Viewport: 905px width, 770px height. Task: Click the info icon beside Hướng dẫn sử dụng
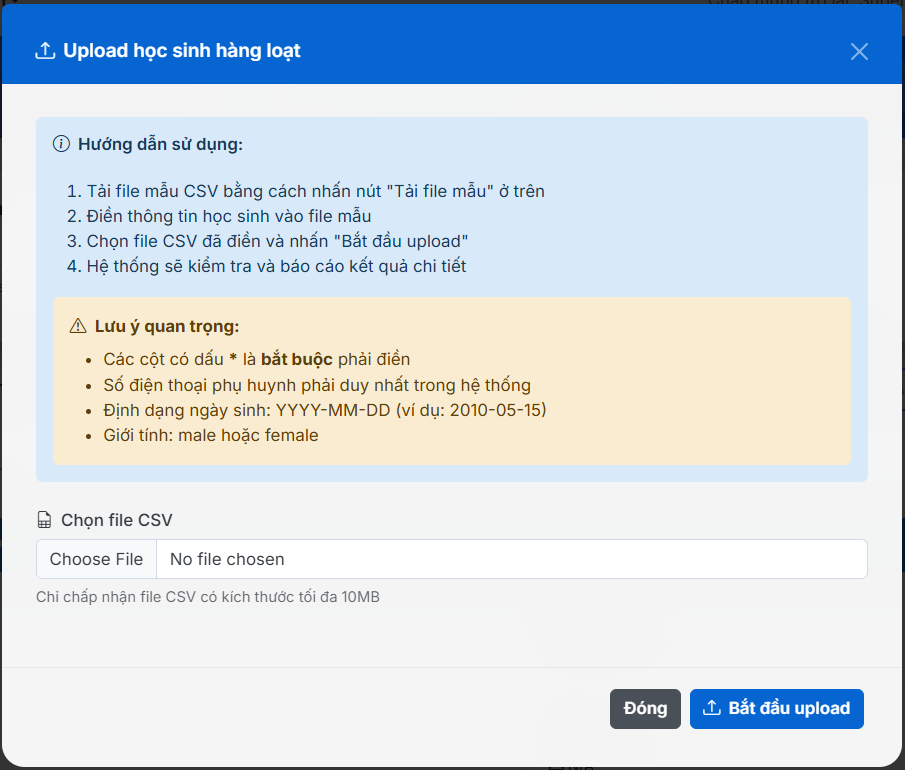(x=61, y=144)
